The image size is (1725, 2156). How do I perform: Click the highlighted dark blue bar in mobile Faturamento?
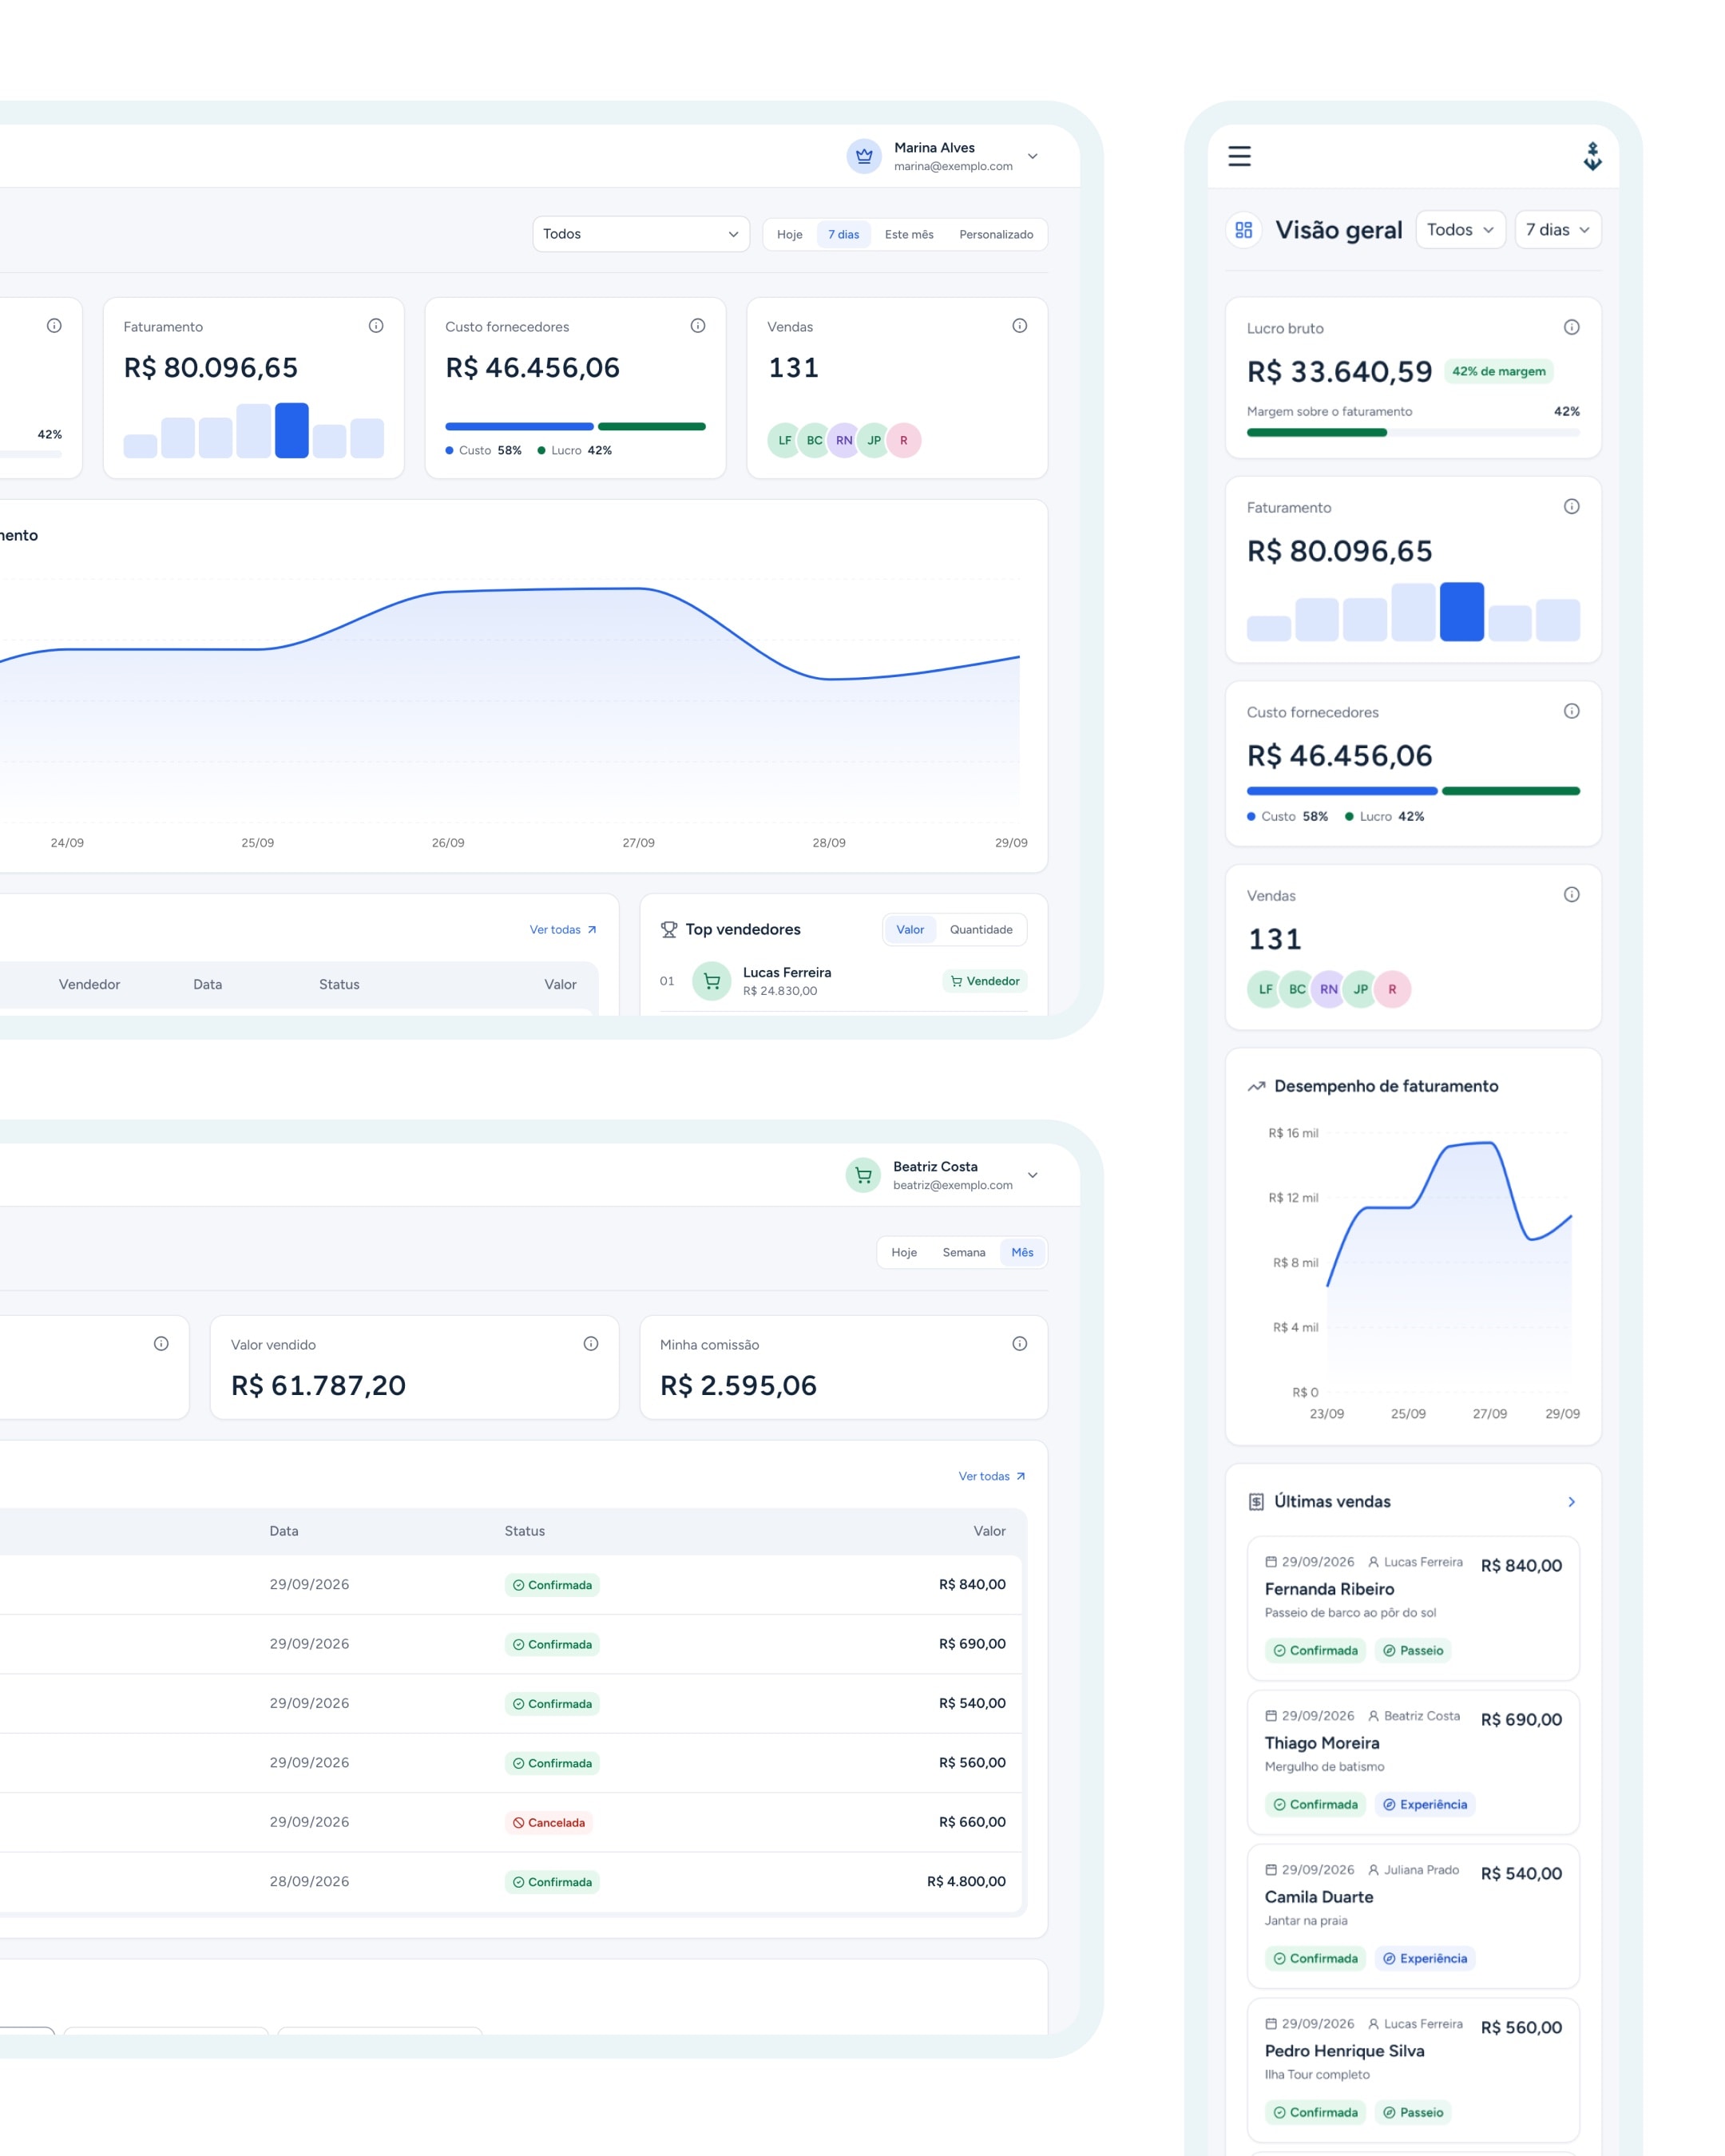tap(1461, 611)
